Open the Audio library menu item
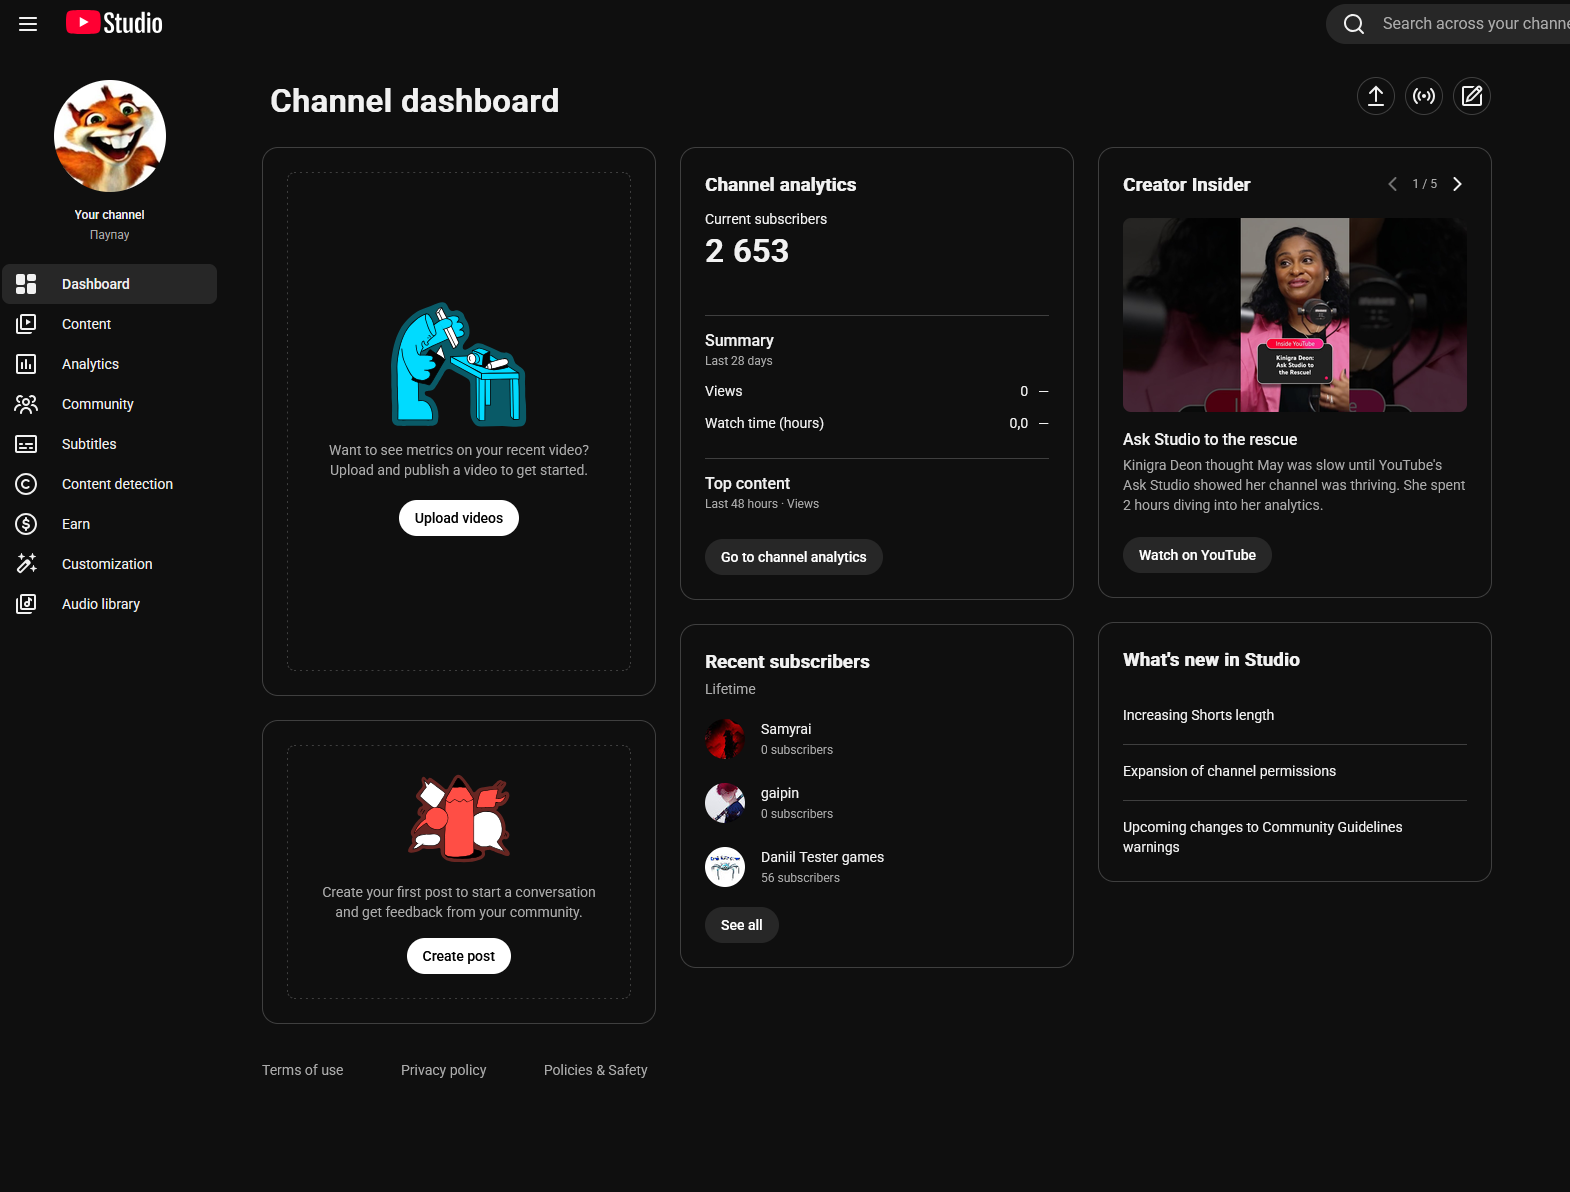 pos(110,604)
